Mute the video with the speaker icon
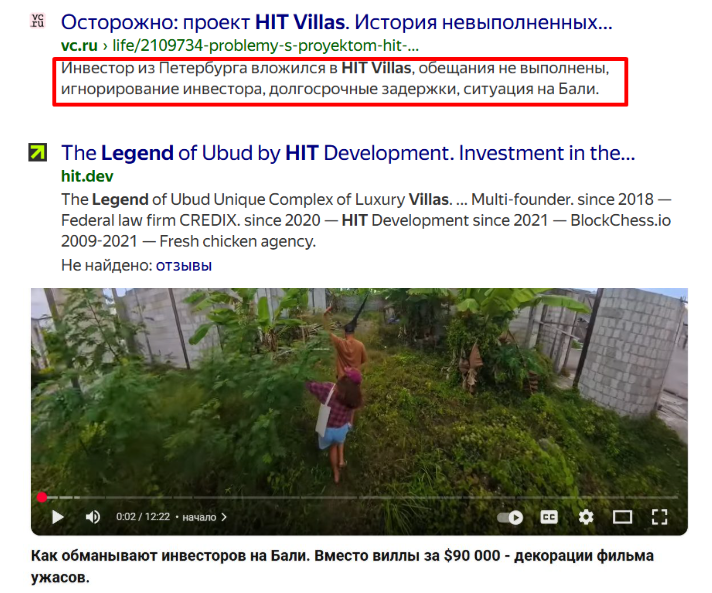 tap(93, 517)
